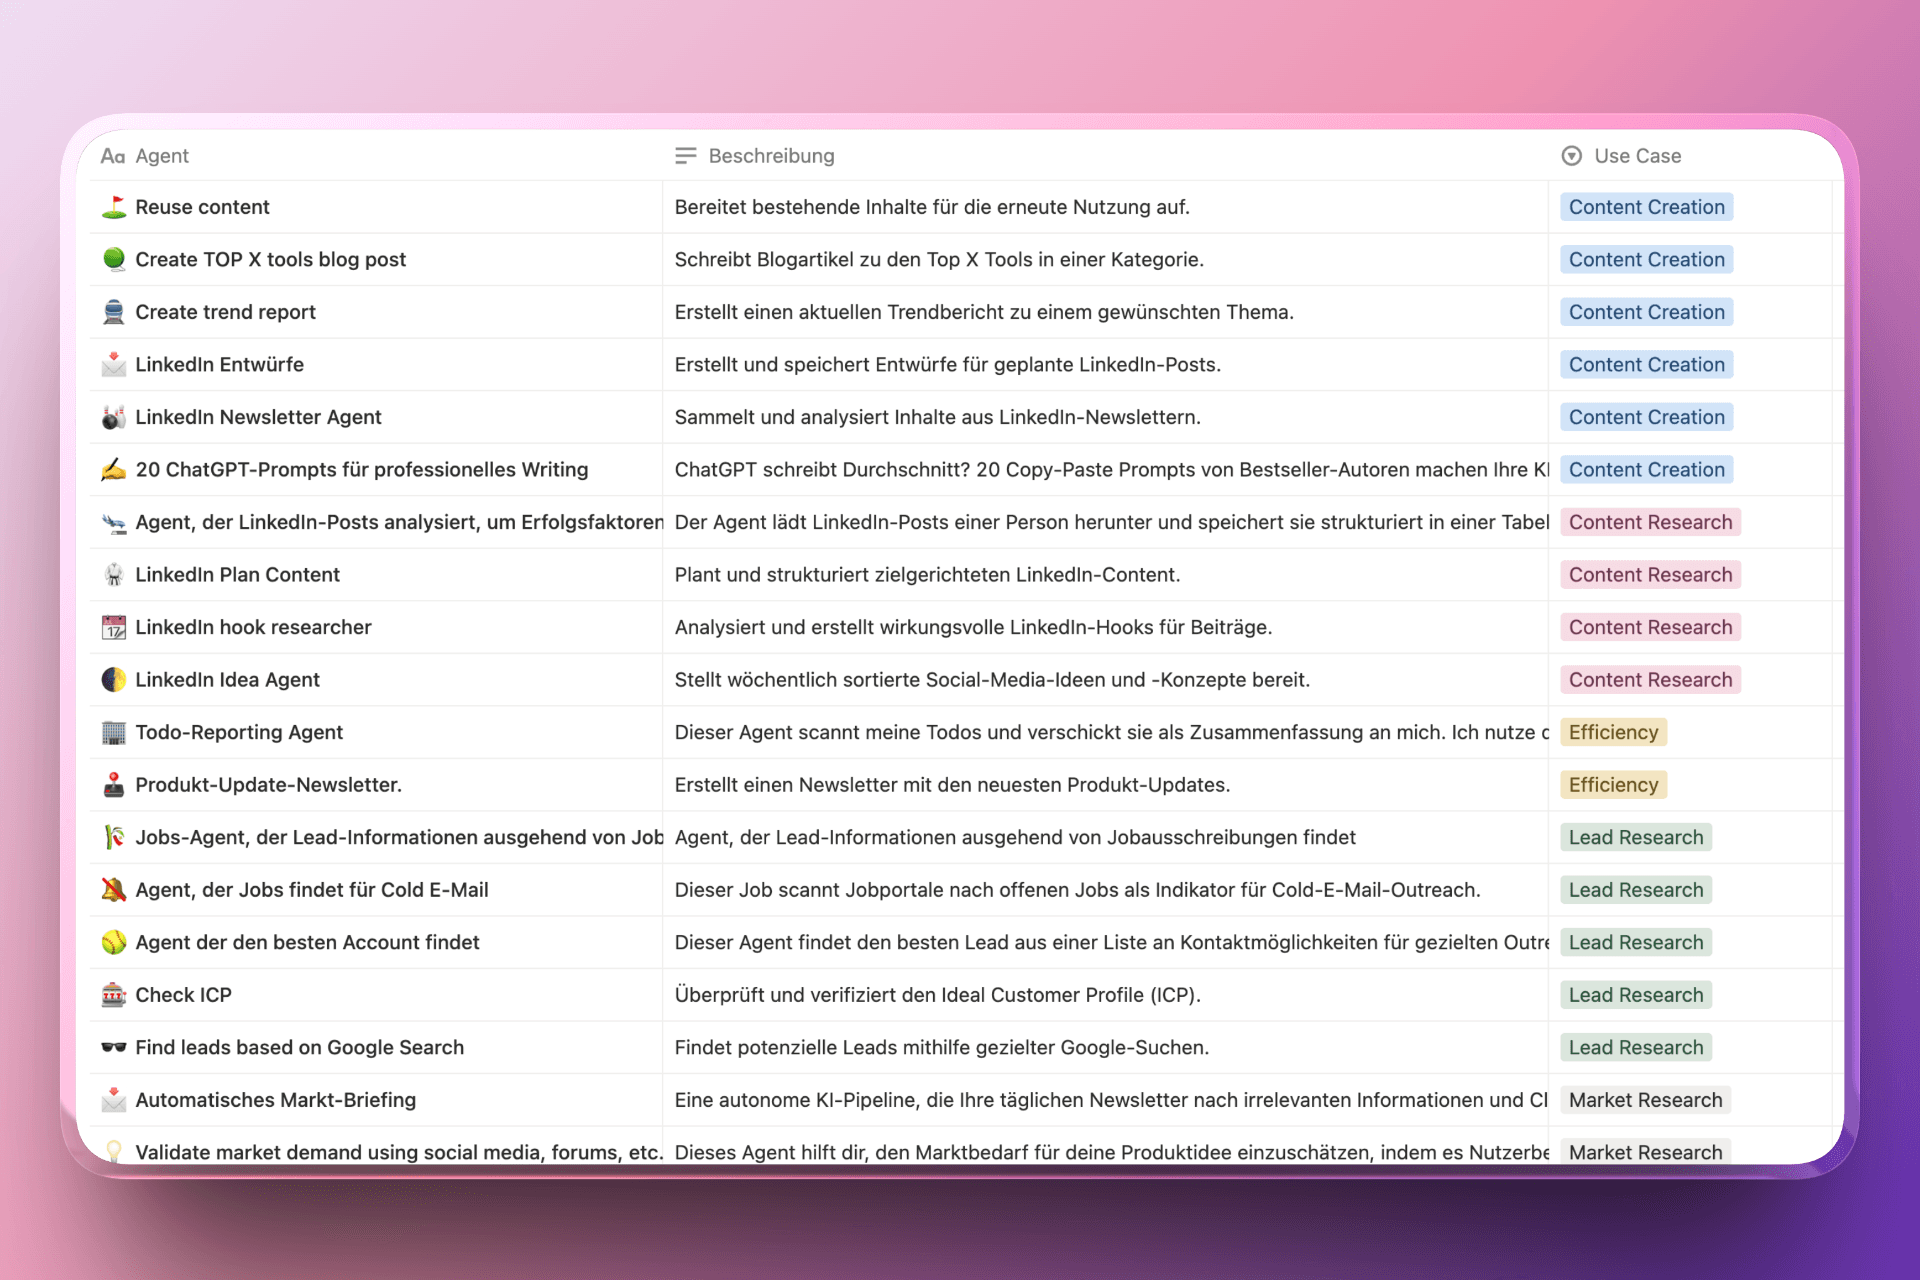Click office building icon of Todo-Reporting Agent

pos(114,732)
